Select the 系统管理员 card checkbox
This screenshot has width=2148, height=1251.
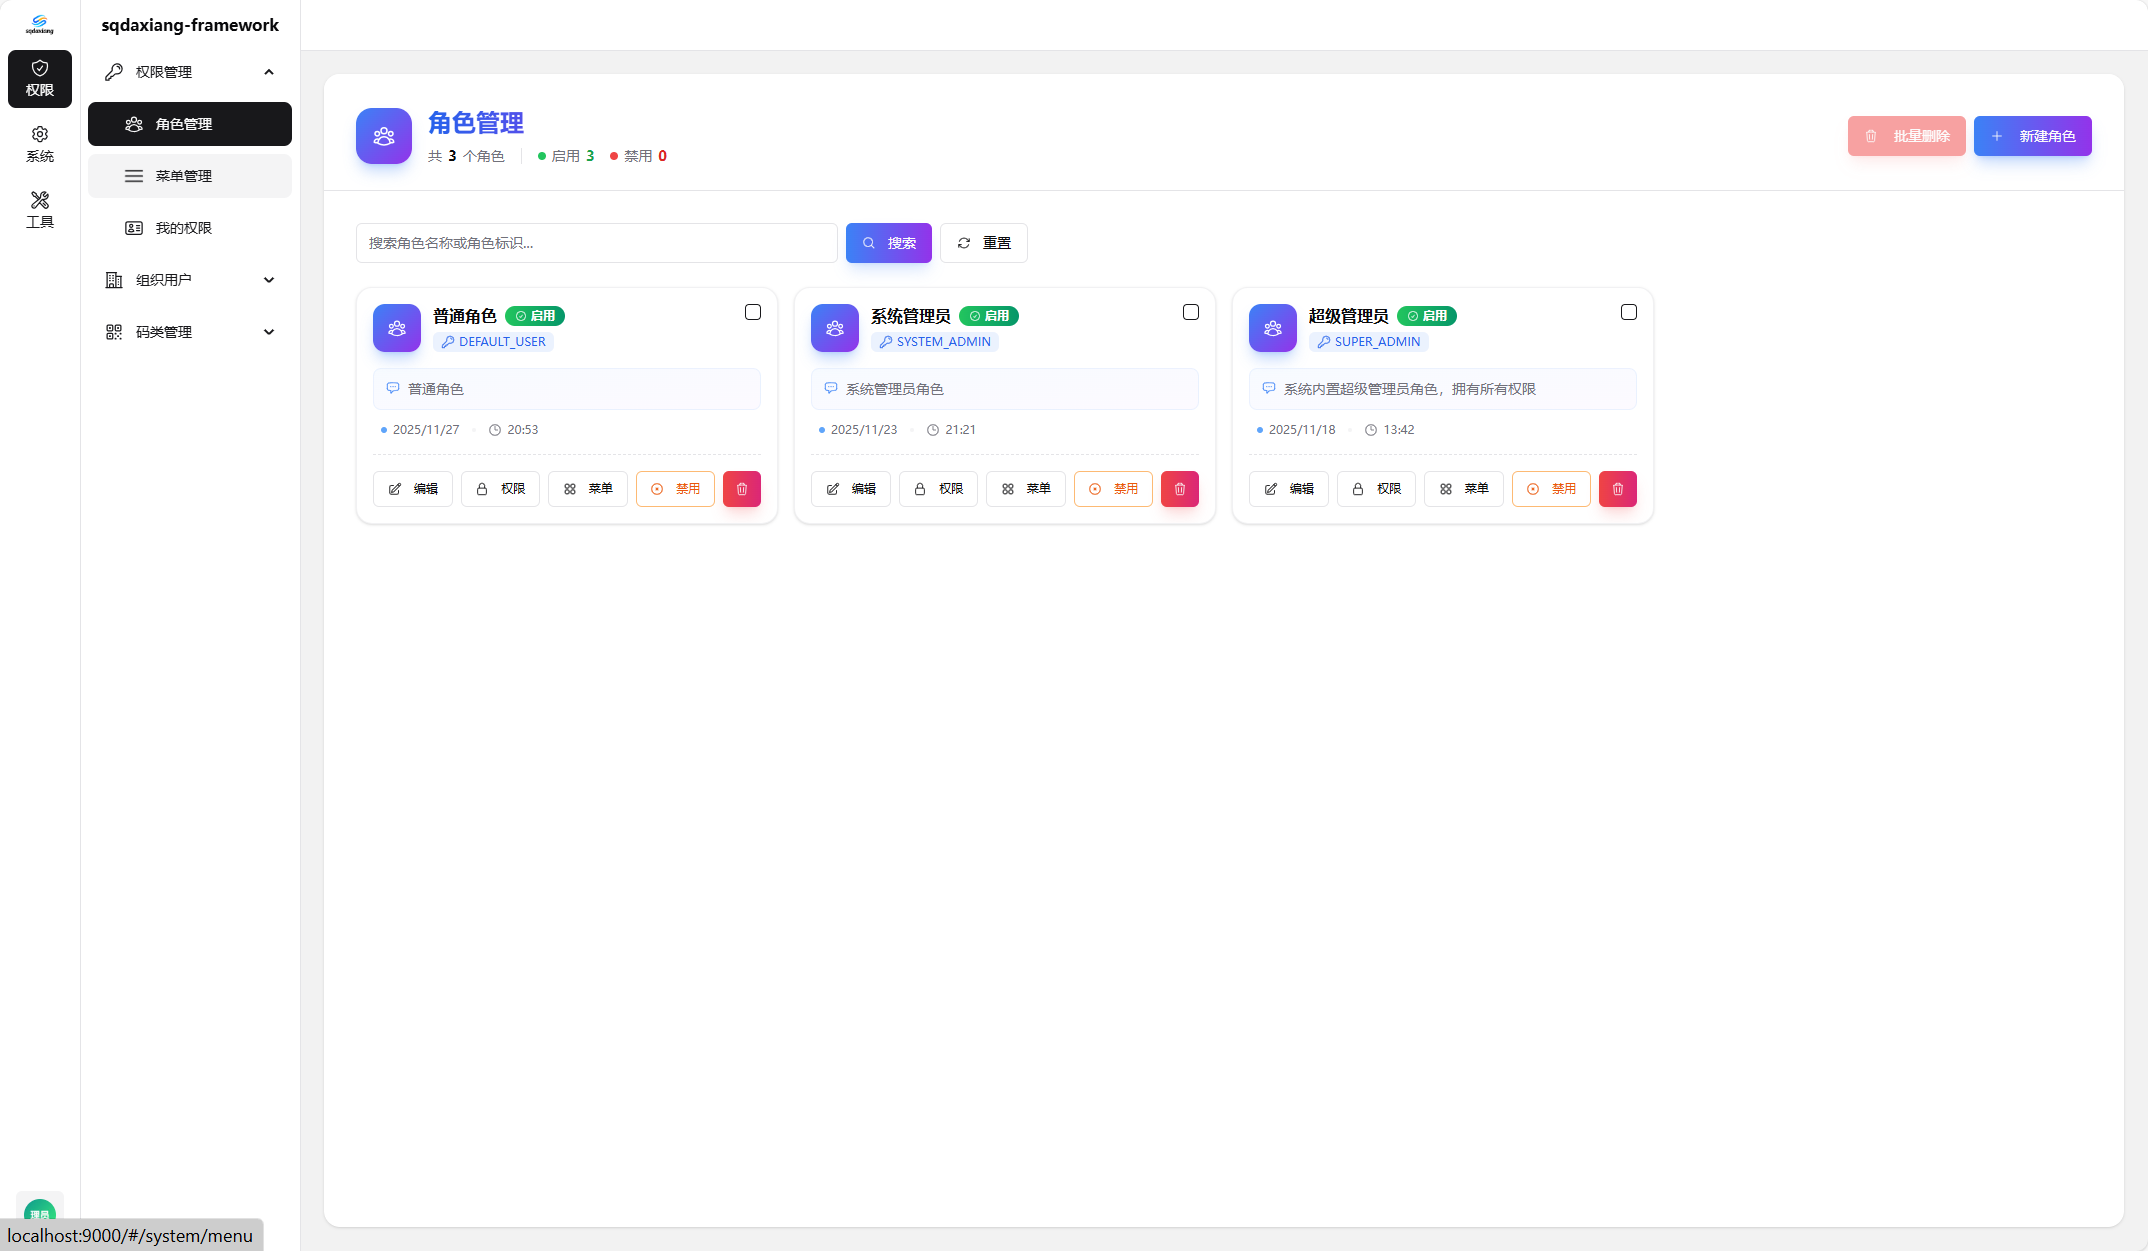point(1191,312)
